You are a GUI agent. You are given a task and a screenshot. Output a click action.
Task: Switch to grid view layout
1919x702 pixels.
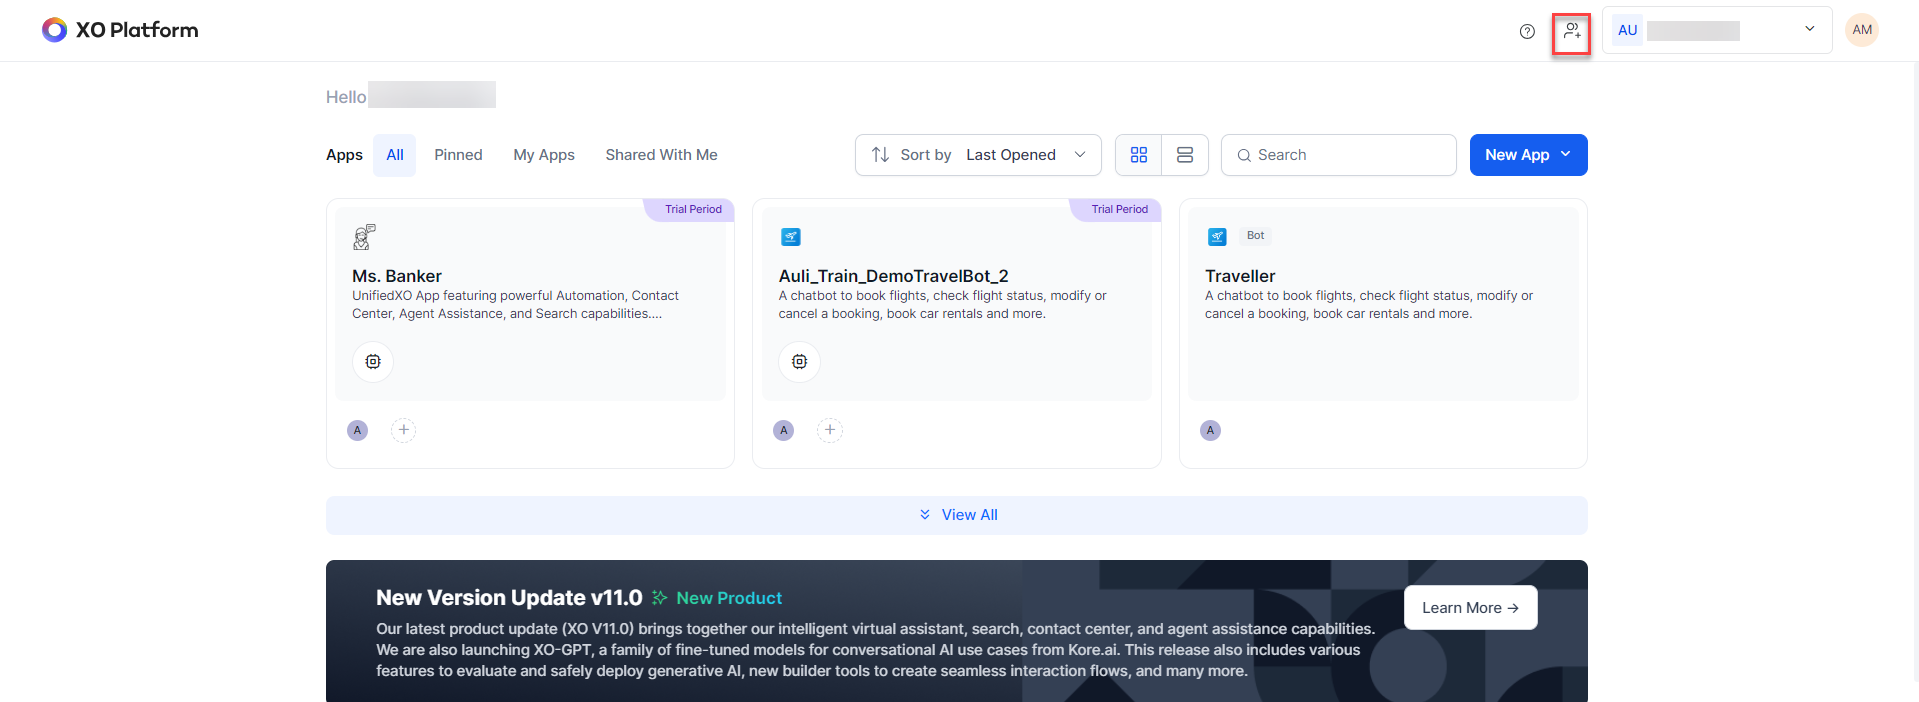[1138, 155]
